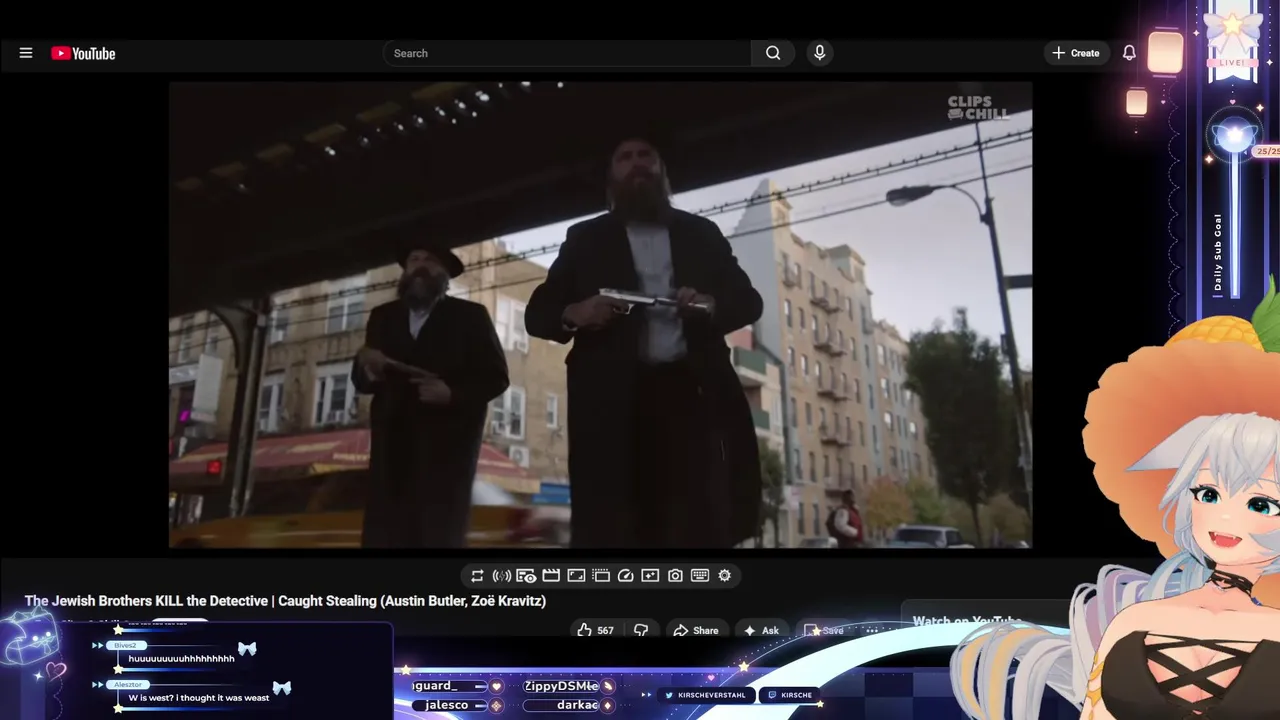The height and width of the screenshot is (720, 1280).
Task: Click the ZippyDSMle name in the ticker
Action: click(561, 686)
